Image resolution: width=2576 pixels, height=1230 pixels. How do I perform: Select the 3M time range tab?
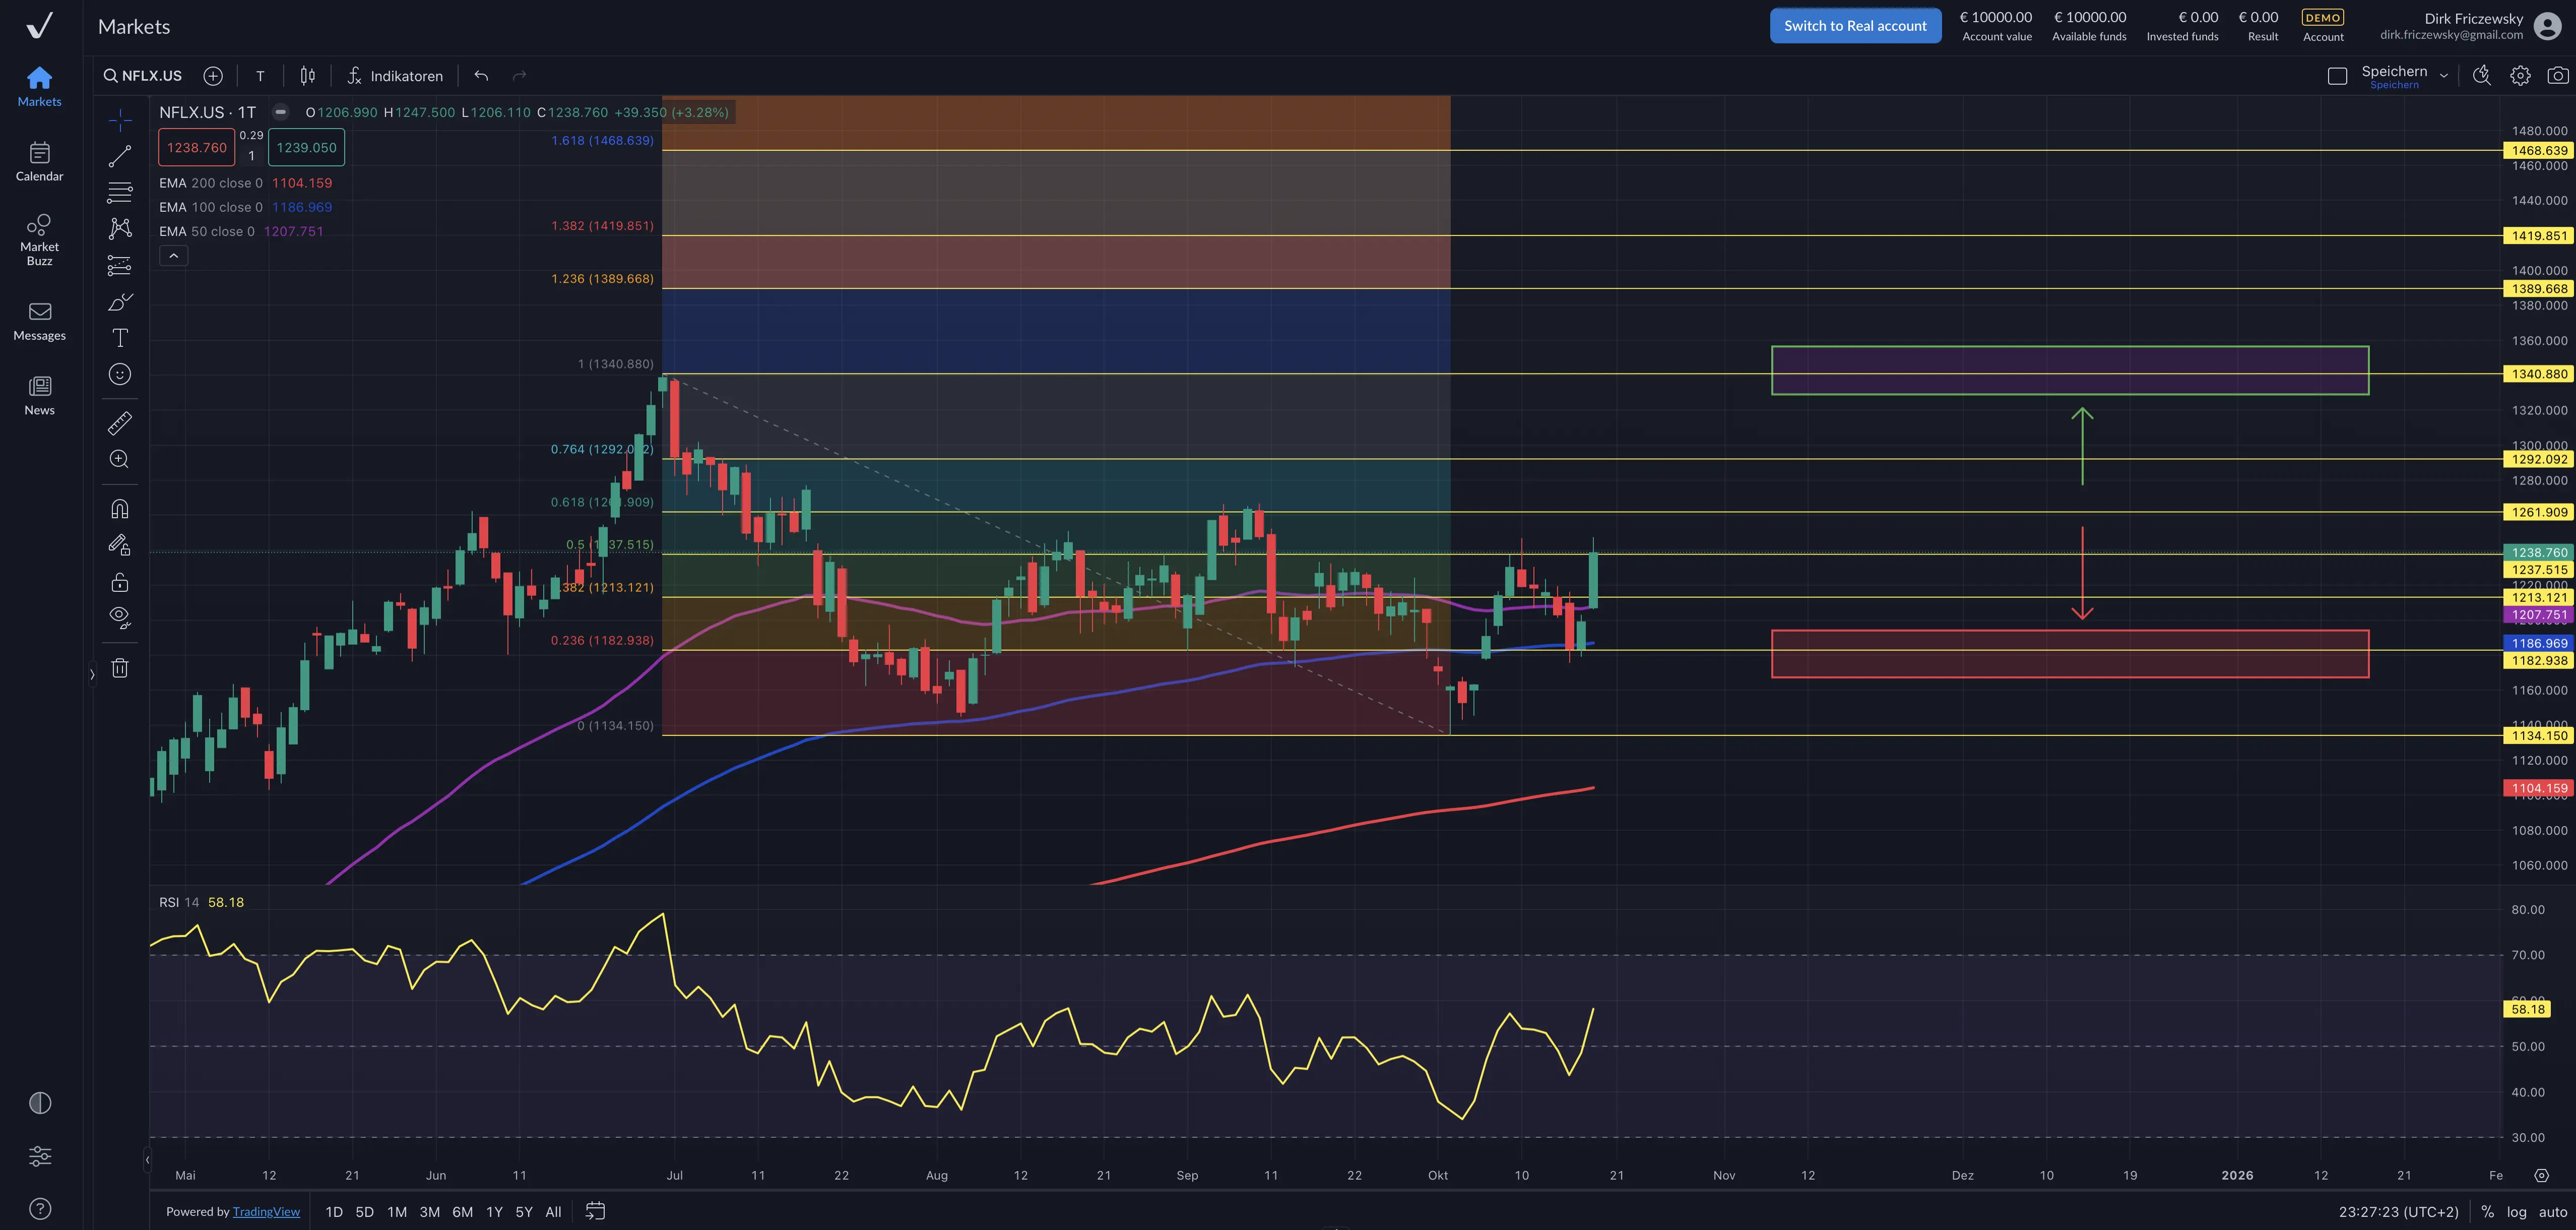[x=429, y=1211]
